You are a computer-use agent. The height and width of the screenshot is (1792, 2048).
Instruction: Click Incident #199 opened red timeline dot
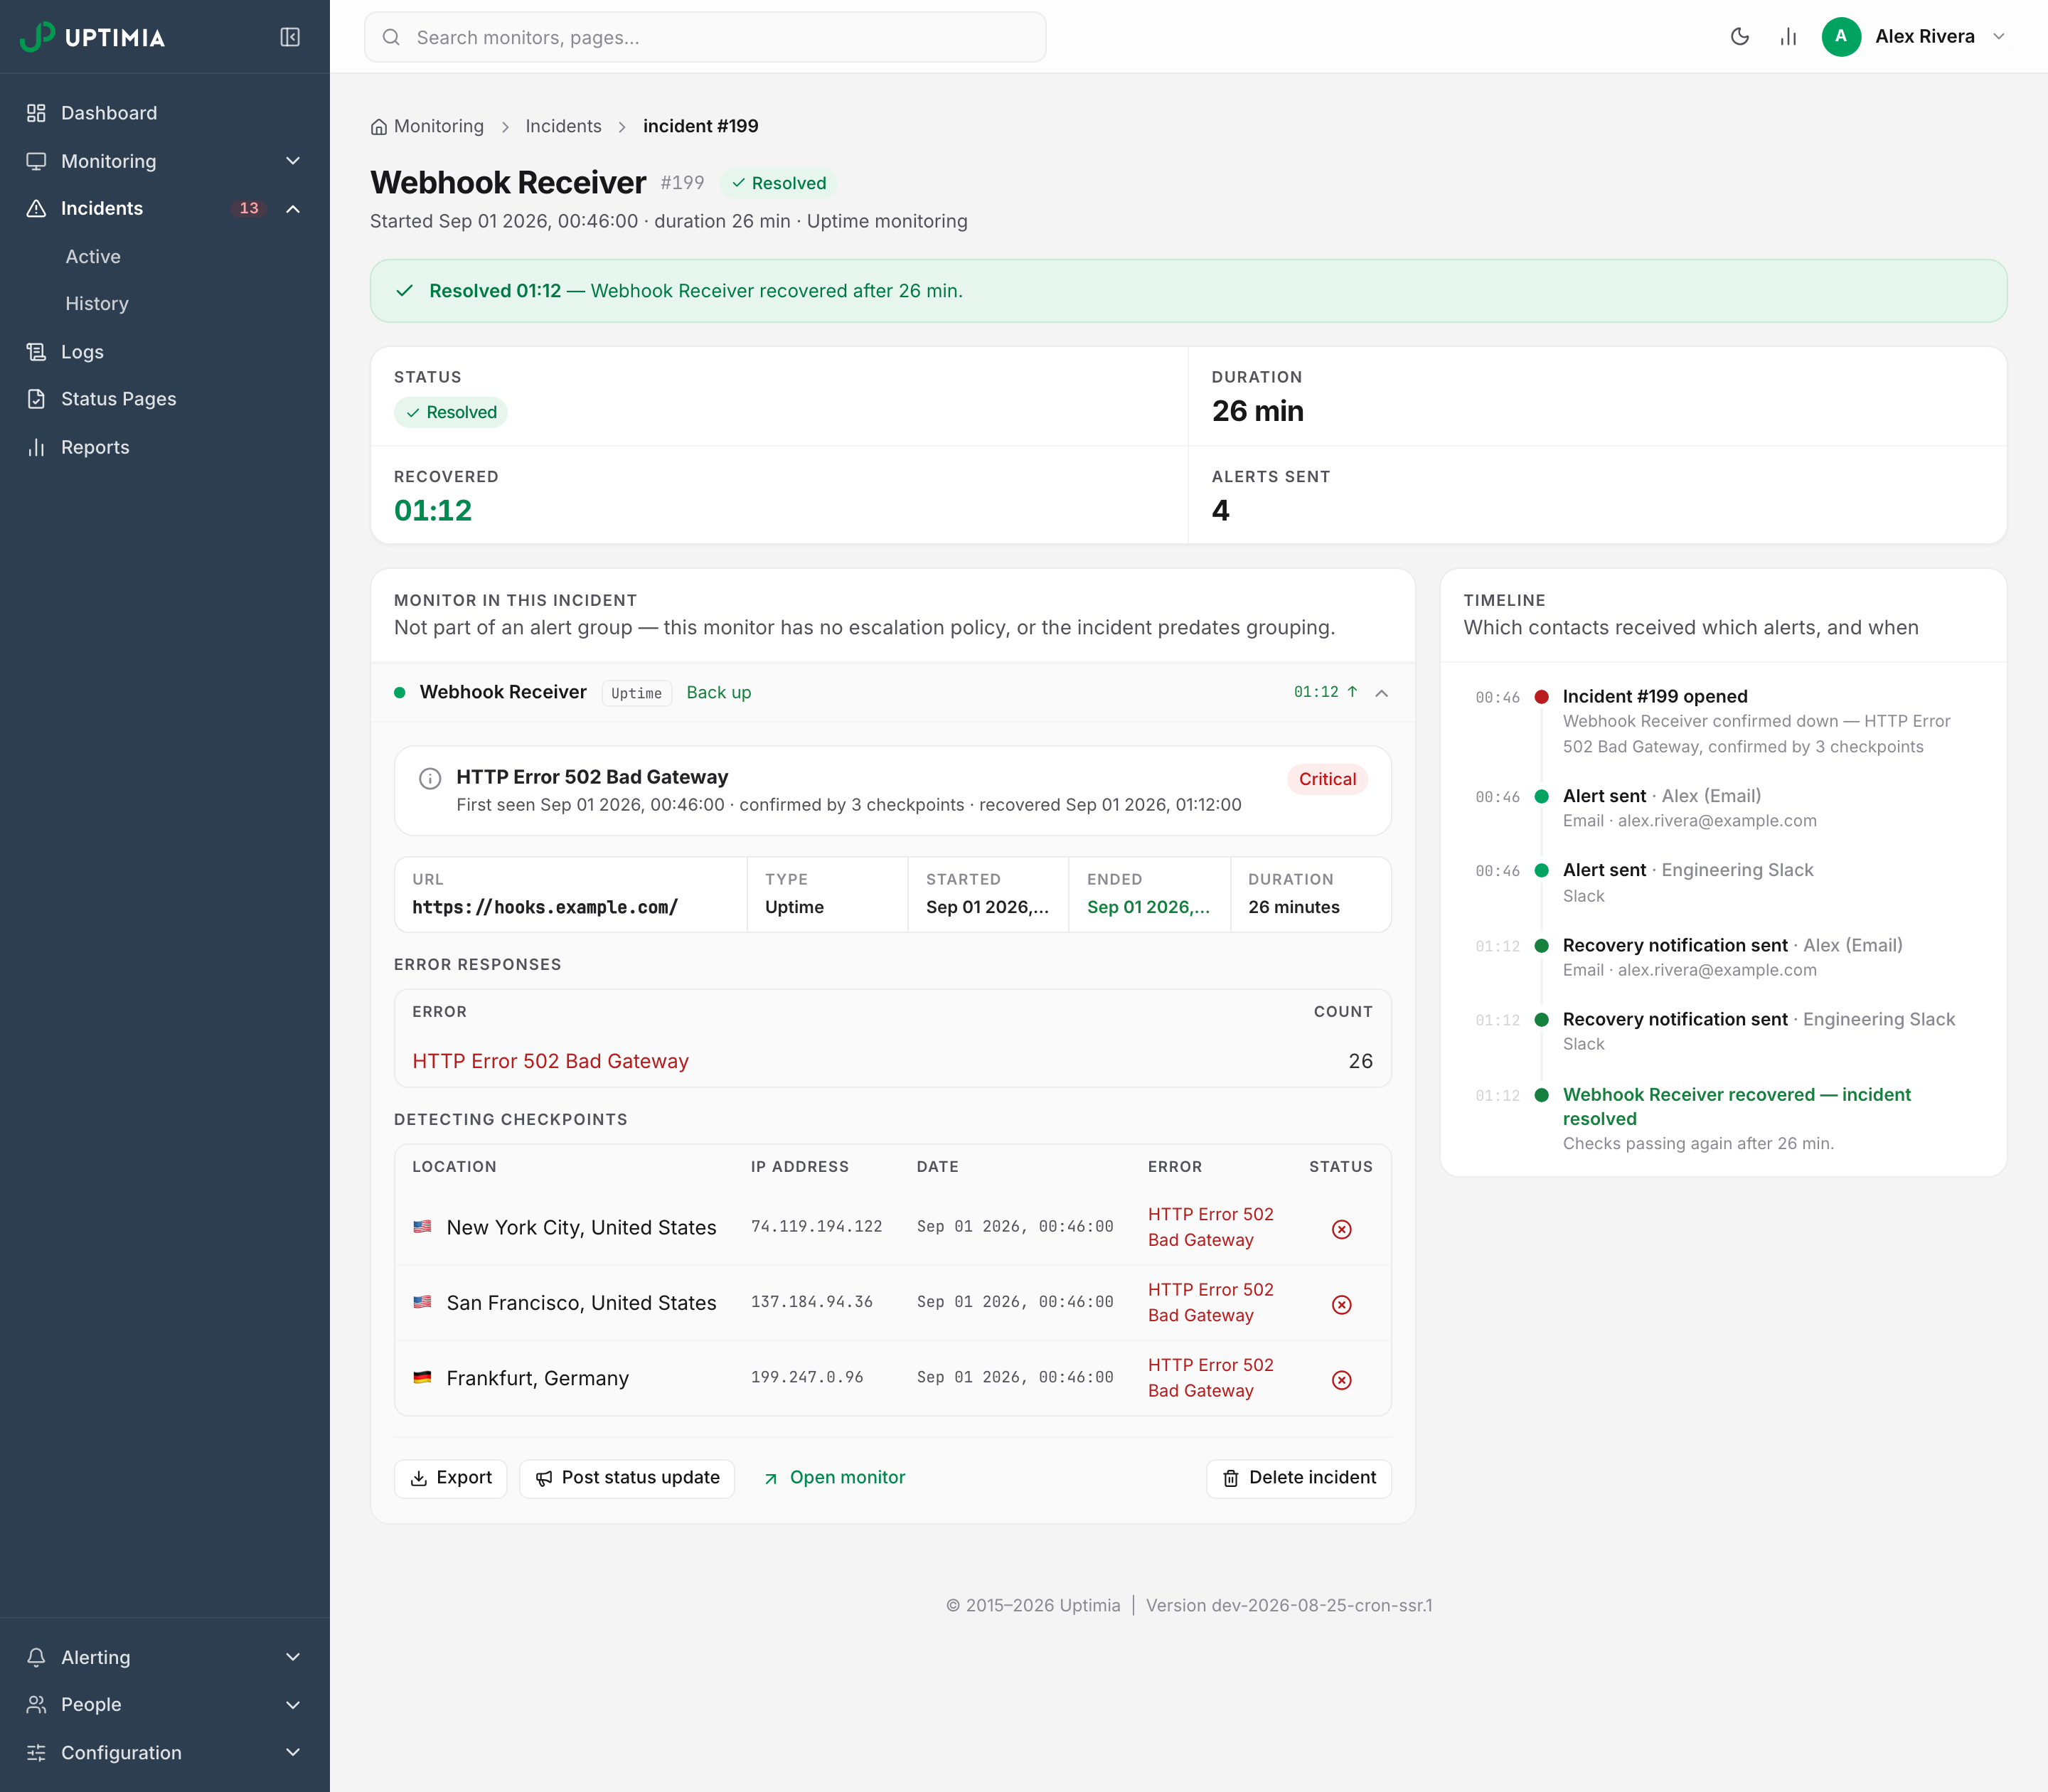[1542, 697]
